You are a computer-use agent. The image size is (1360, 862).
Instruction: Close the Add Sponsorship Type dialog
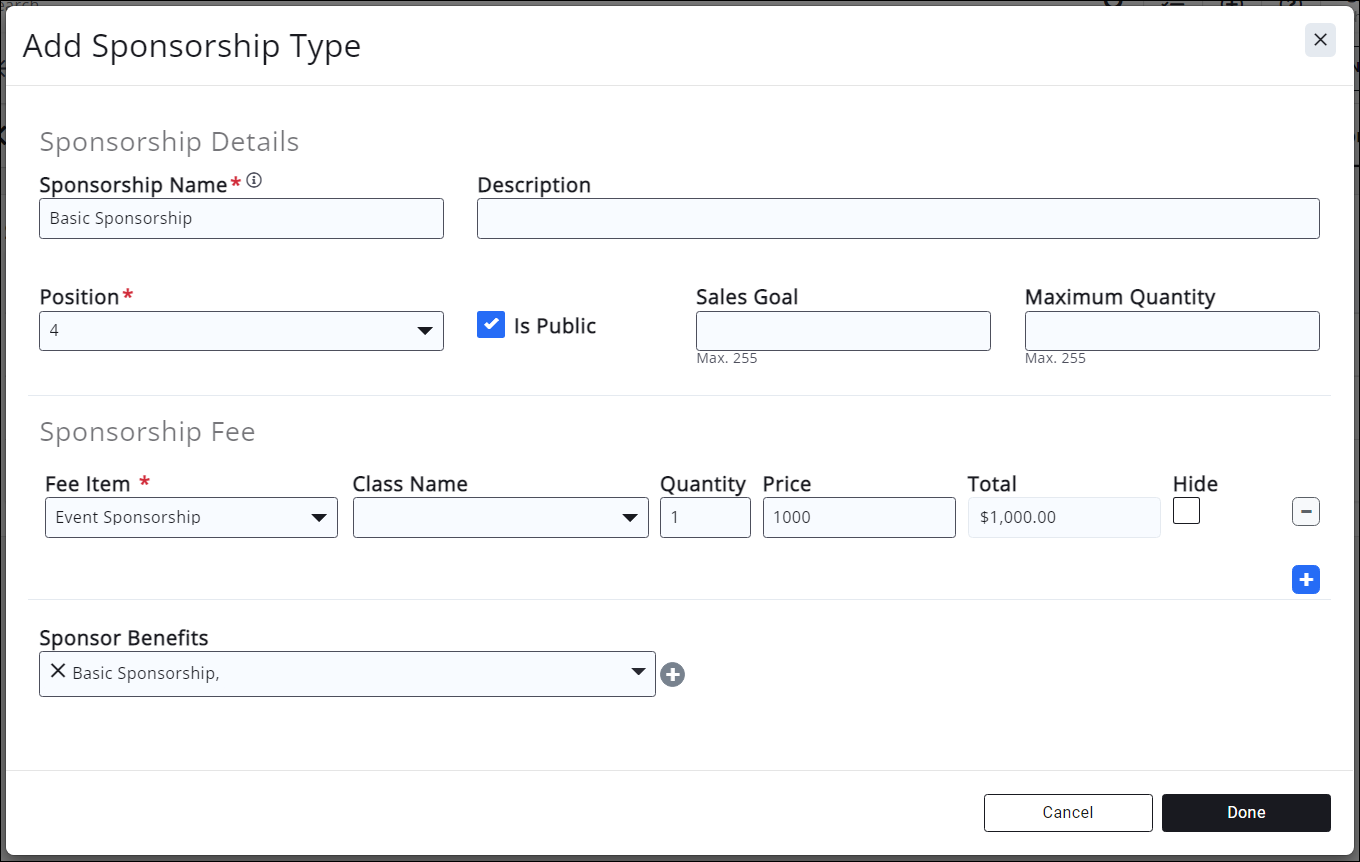pos(1320,40)
